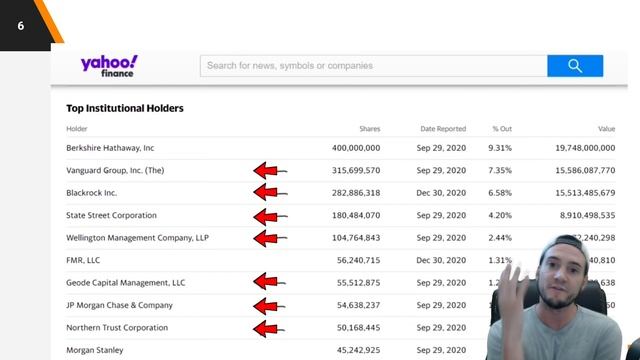Click the 6.58% out value
This screenshot has height=360, width=640.
[x=500, y=193]
